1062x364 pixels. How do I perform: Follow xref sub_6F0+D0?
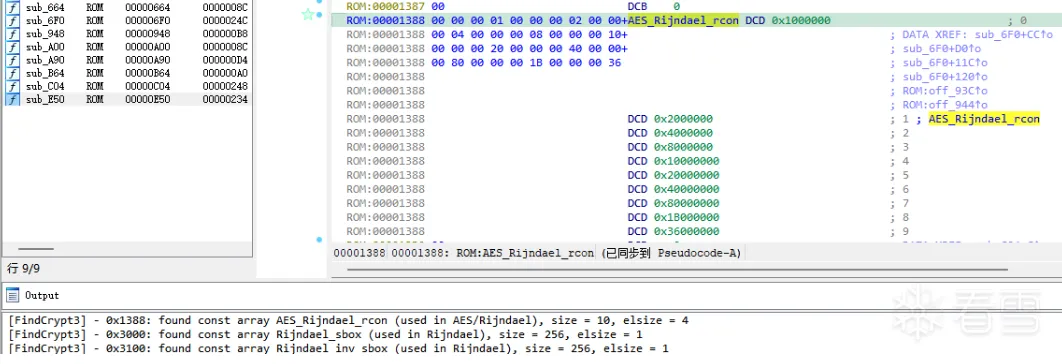(x=941, y=48)
